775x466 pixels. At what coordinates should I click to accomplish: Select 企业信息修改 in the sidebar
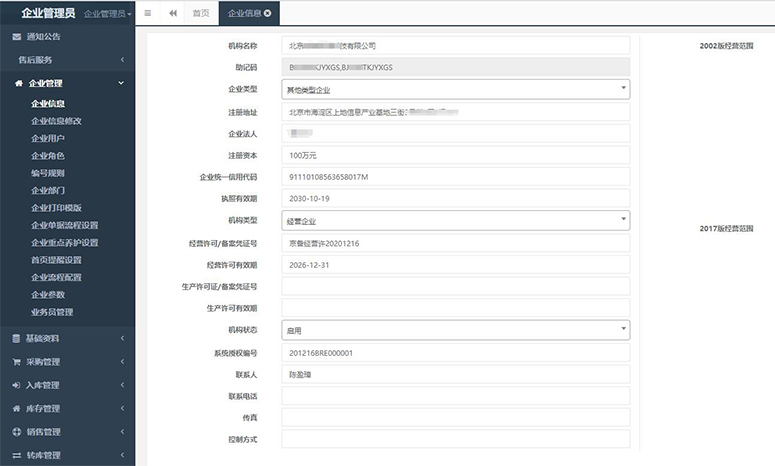pos(56,121)
